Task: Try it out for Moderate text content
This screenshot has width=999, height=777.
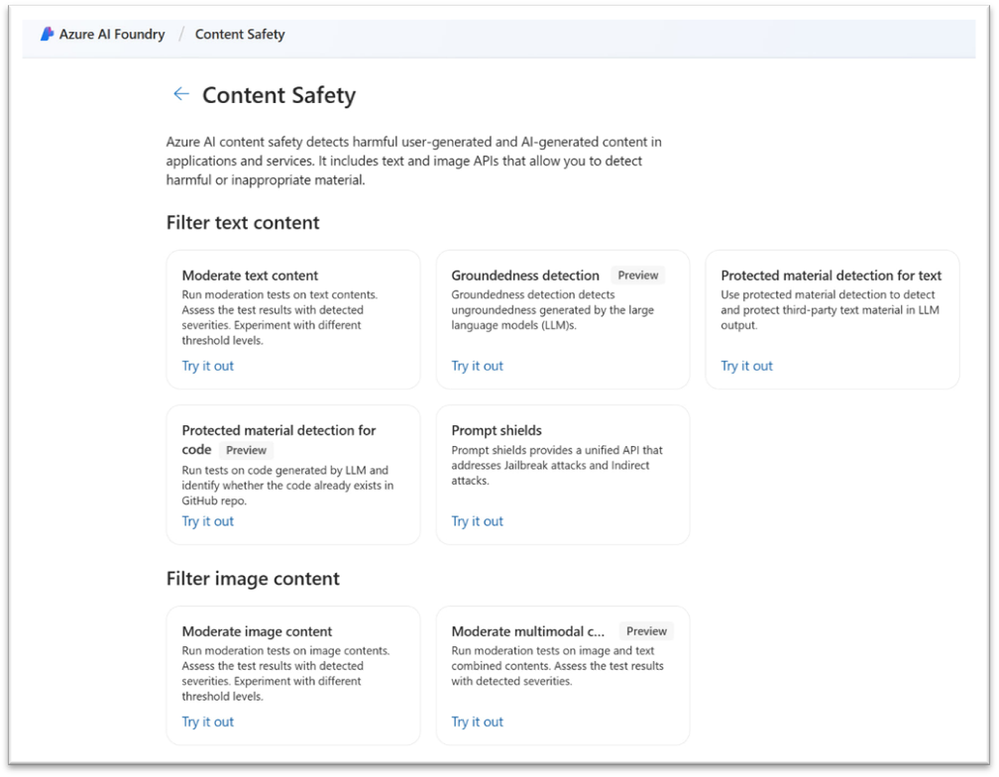Action: click(x=208, y=366)
